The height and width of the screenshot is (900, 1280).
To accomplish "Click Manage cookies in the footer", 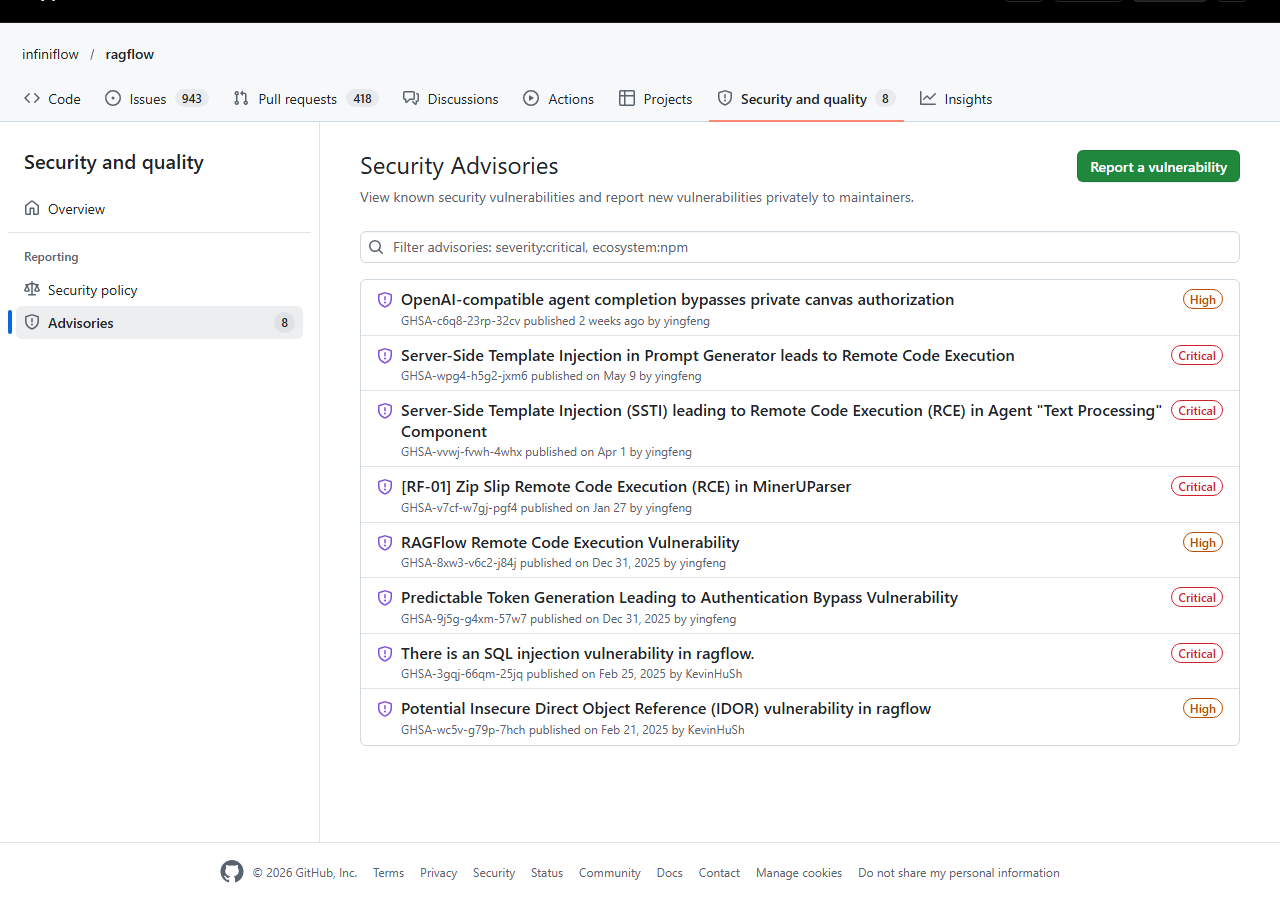I will (x=799, y=873).
